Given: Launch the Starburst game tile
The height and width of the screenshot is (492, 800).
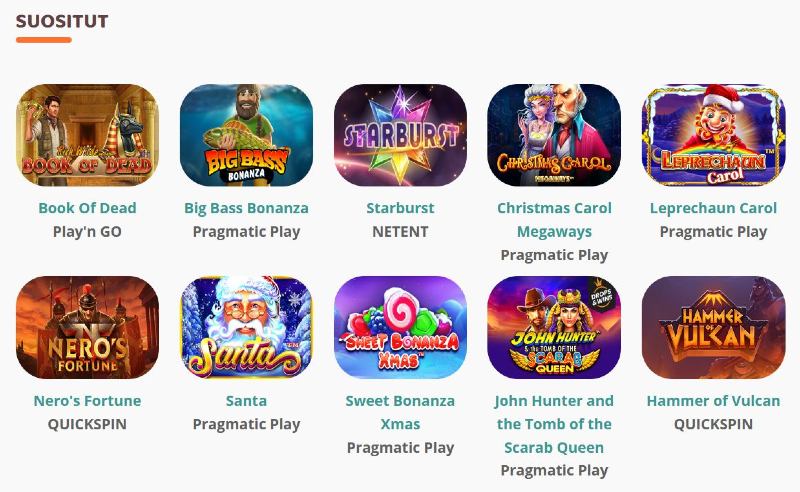Looking at the screenshot, I should (401, 135).
